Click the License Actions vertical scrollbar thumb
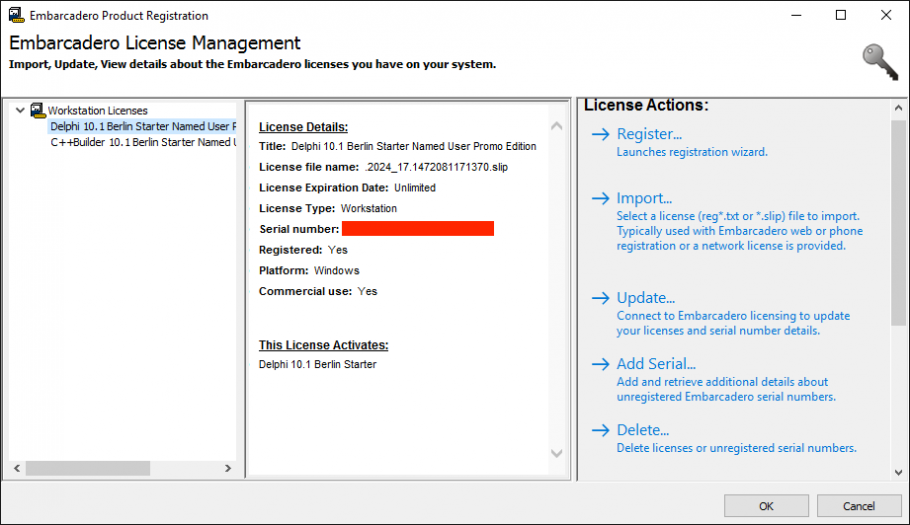The height and width of the screenshot is (525, 910). coord(898,223)
